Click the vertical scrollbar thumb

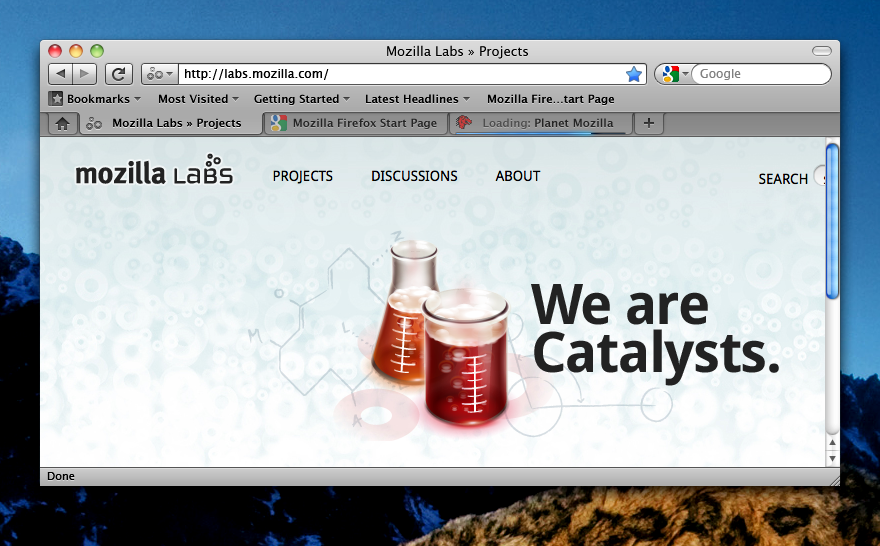tap(832, 220)
